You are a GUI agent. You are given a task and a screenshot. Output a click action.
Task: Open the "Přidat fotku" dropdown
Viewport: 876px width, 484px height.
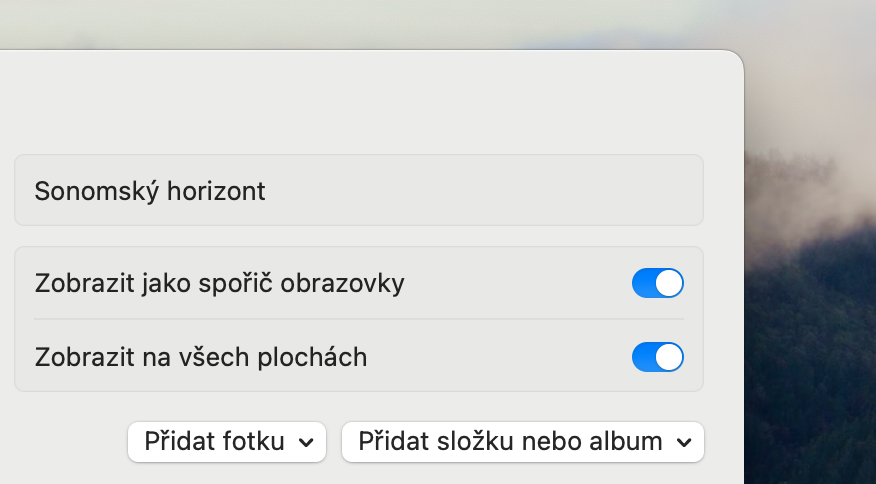pos(227,441)
